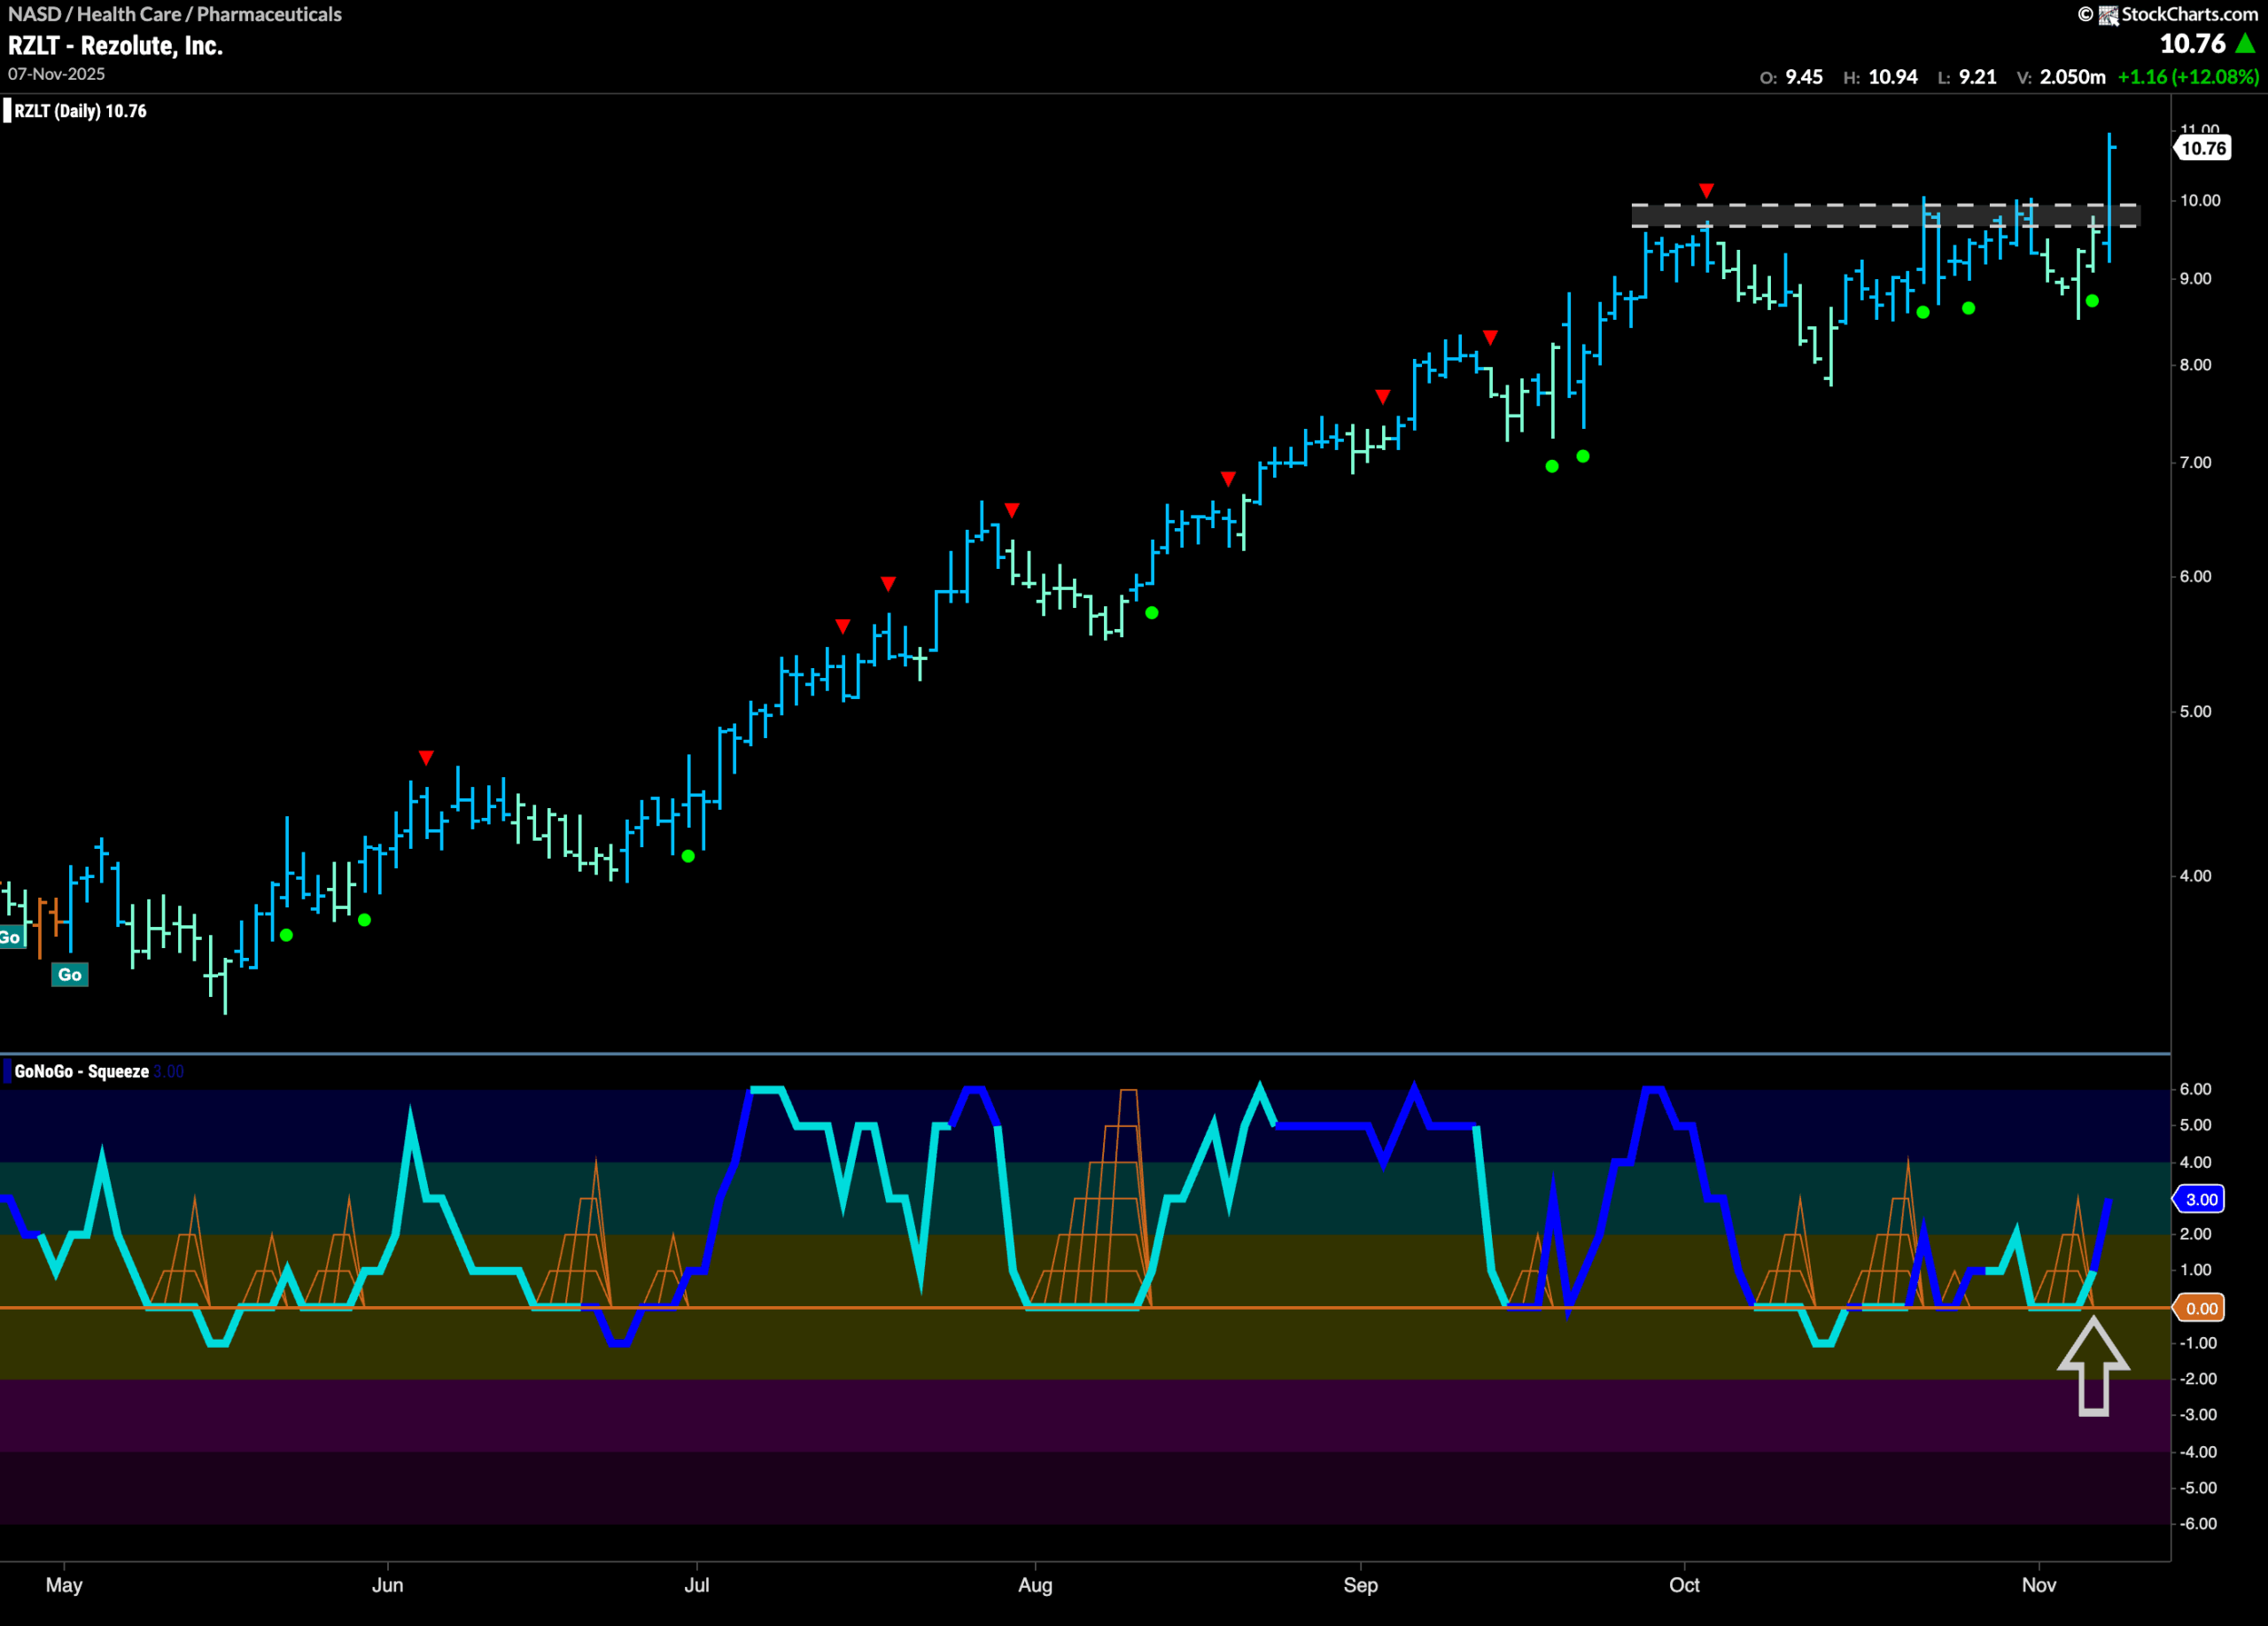
Task: Click the 10.00 price axis label
Action: [2200, 200]
